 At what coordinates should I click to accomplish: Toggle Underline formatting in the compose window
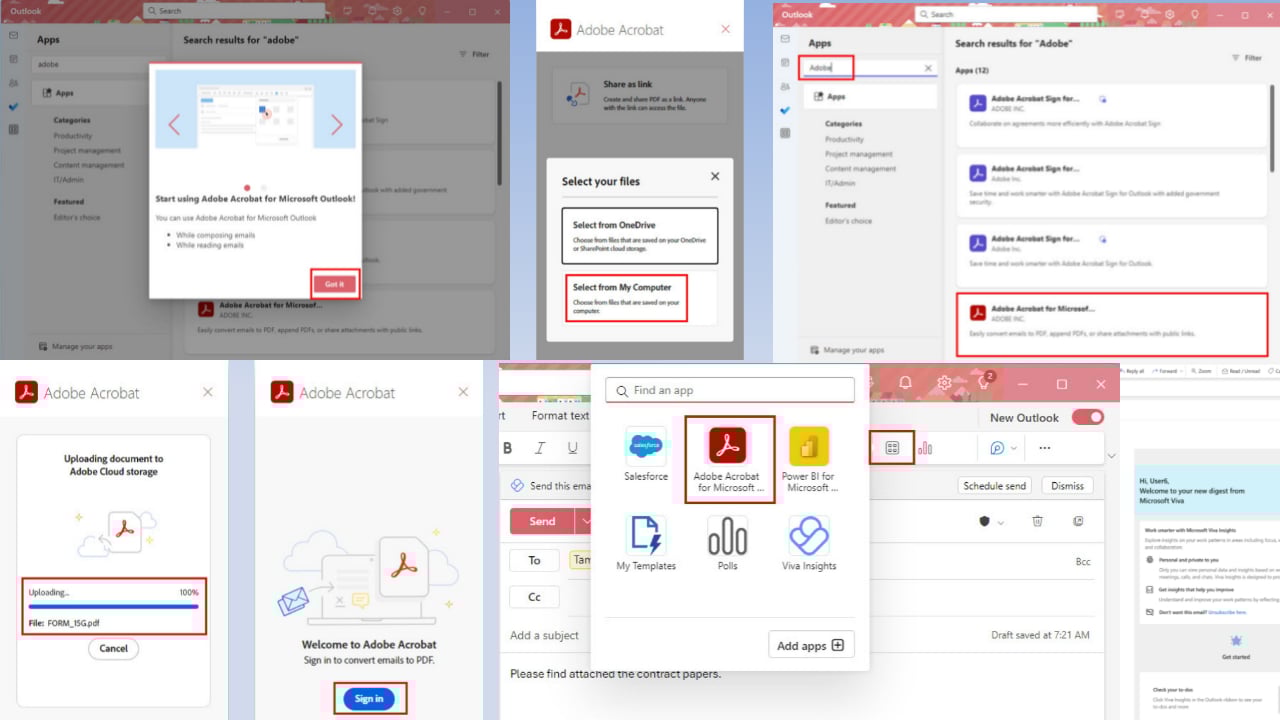tap(573, 448)
